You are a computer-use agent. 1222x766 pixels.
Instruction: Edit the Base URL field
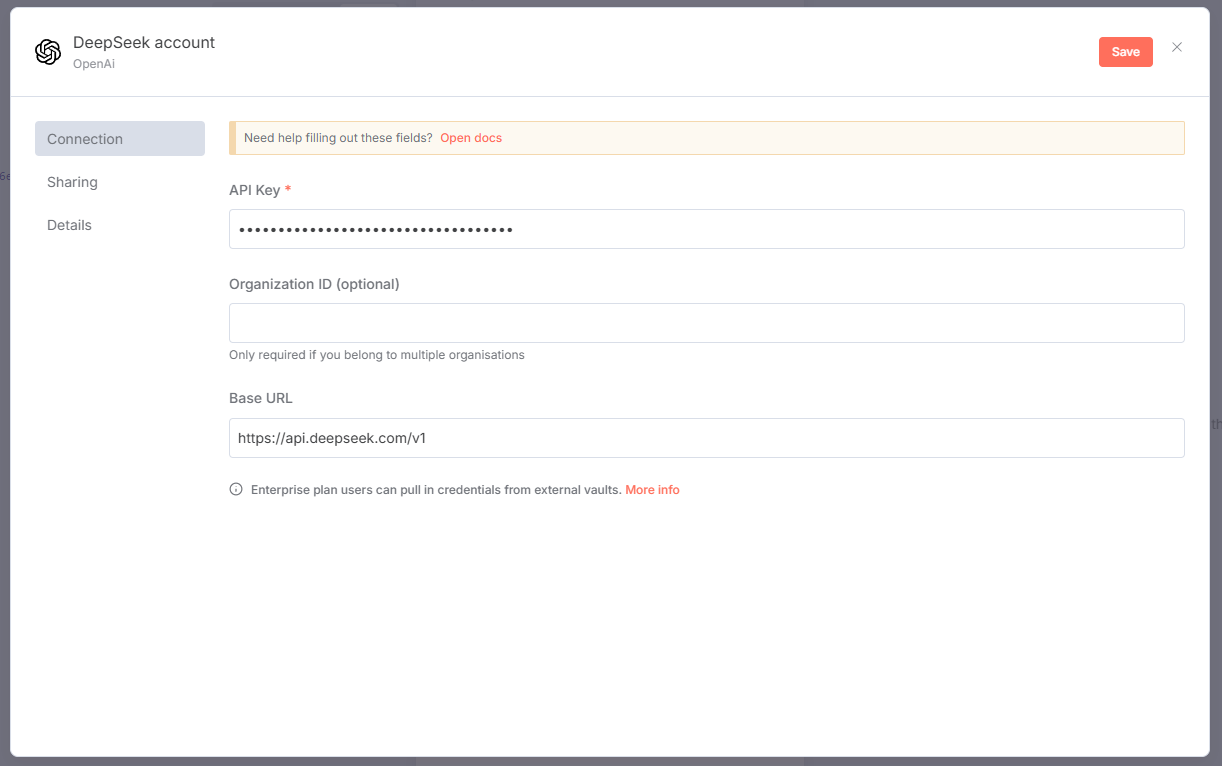click(x=707, y=438)
